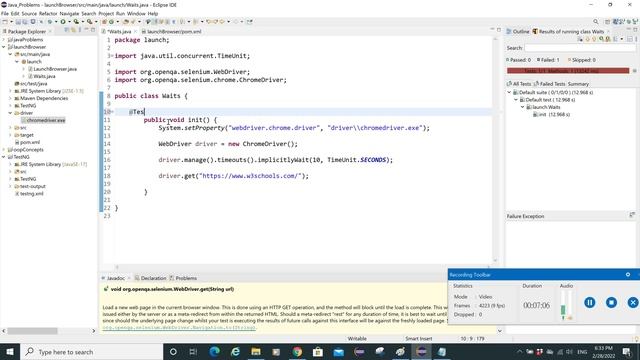Viewport: 640px width, 360px height.
Task: Click the Save toolbar icon
Action: point(18,22)
